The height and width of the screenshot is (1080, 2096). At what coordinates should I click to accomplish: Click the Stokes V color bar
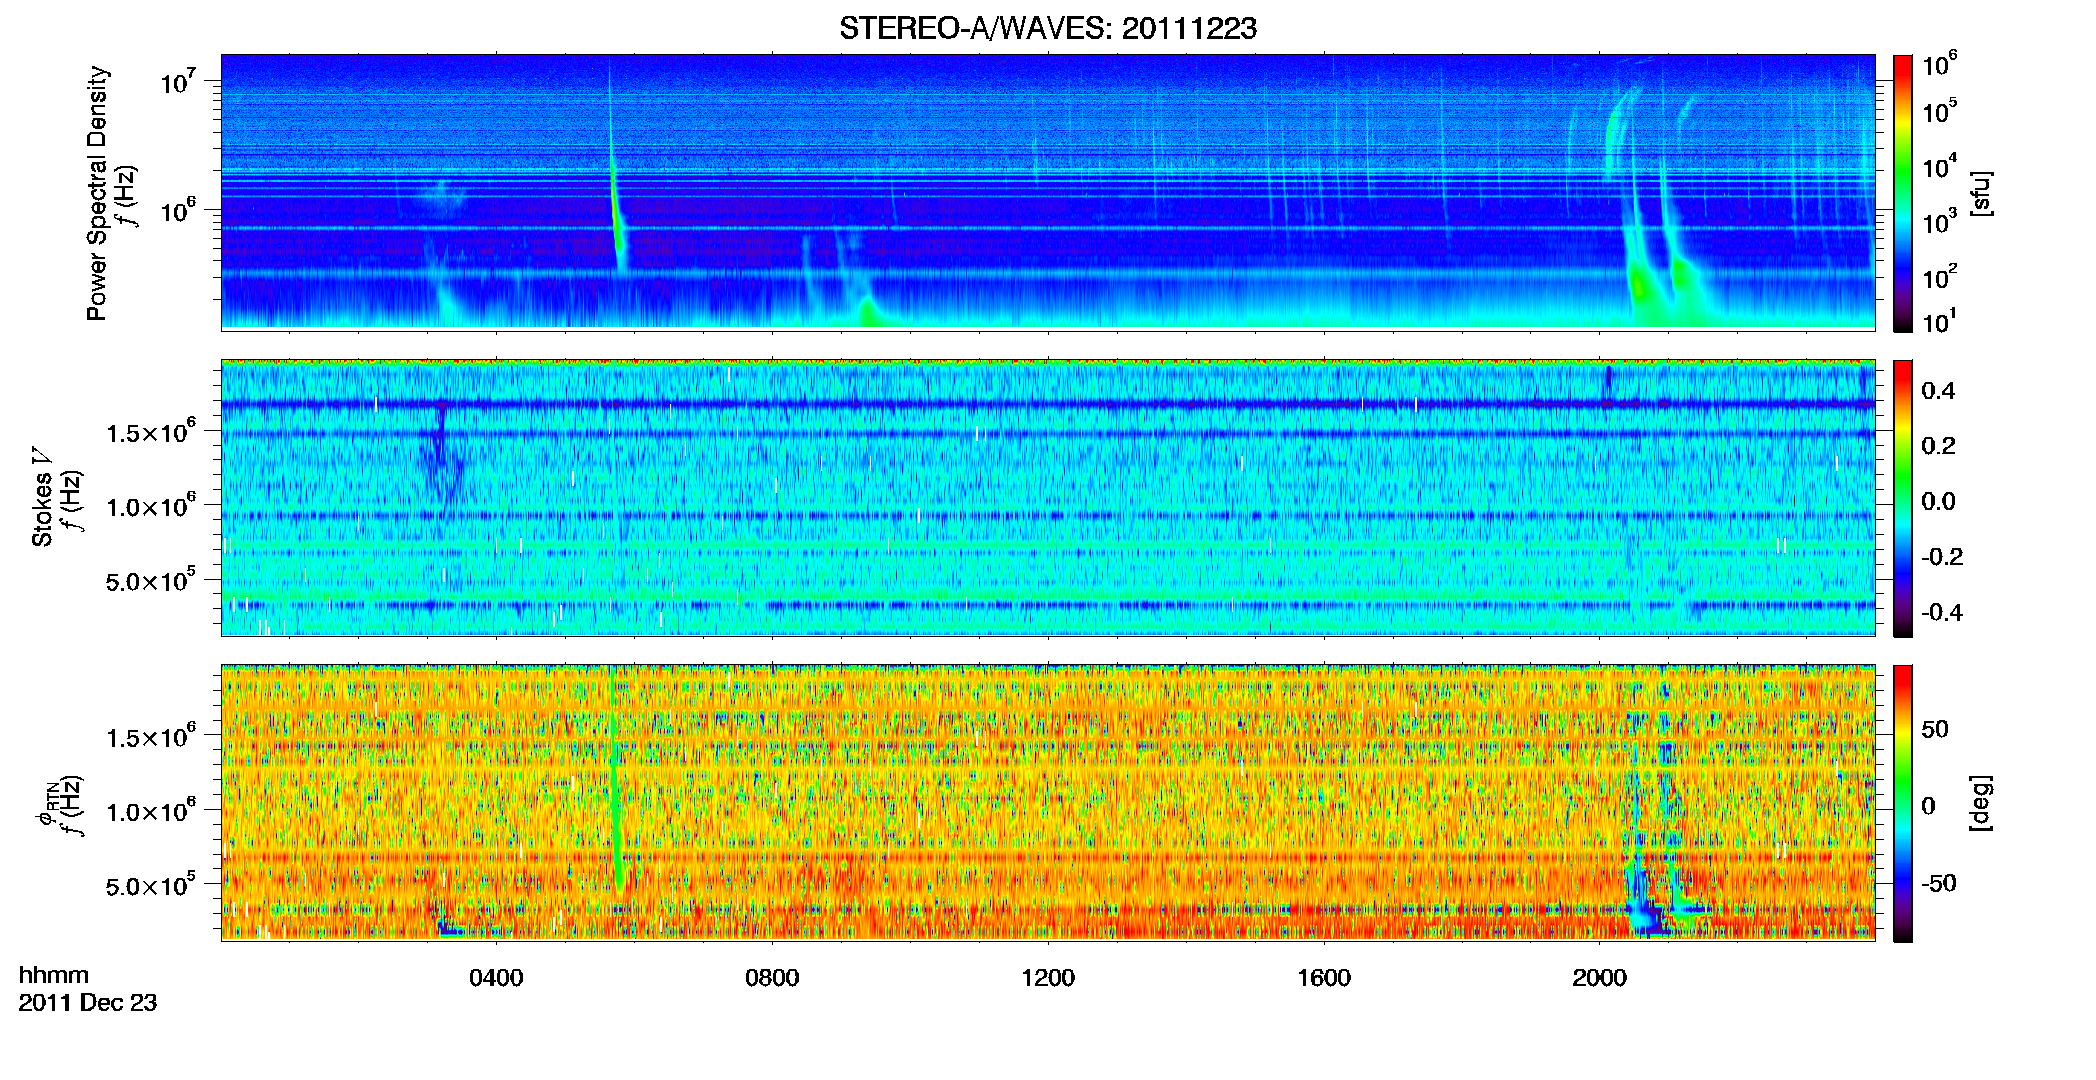point(1903,498)
